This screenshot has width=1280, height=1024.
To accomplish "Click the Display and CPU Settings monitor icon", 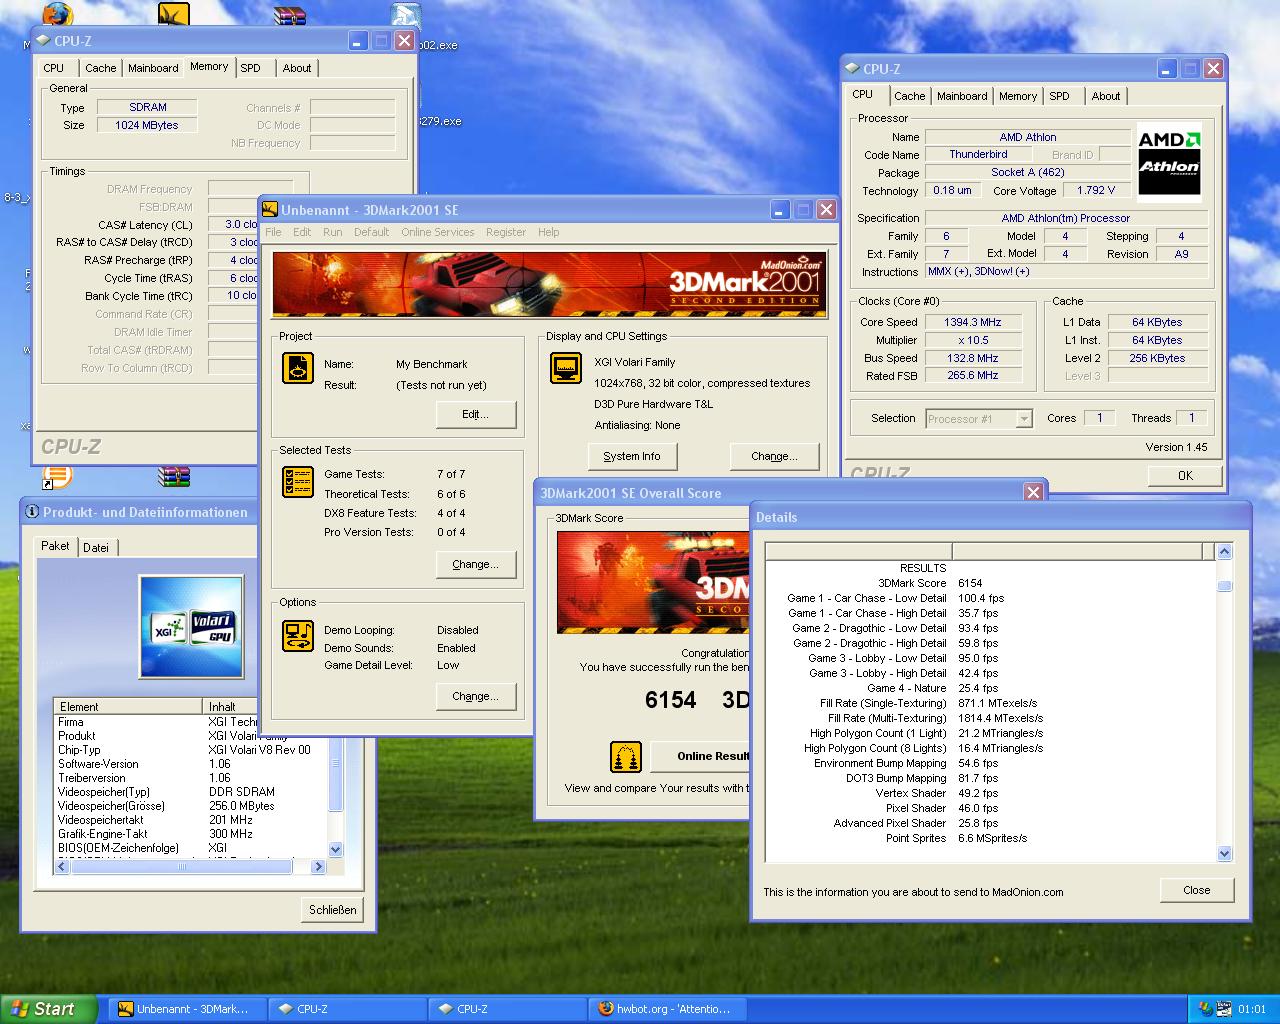I will [x=566, y=367].
